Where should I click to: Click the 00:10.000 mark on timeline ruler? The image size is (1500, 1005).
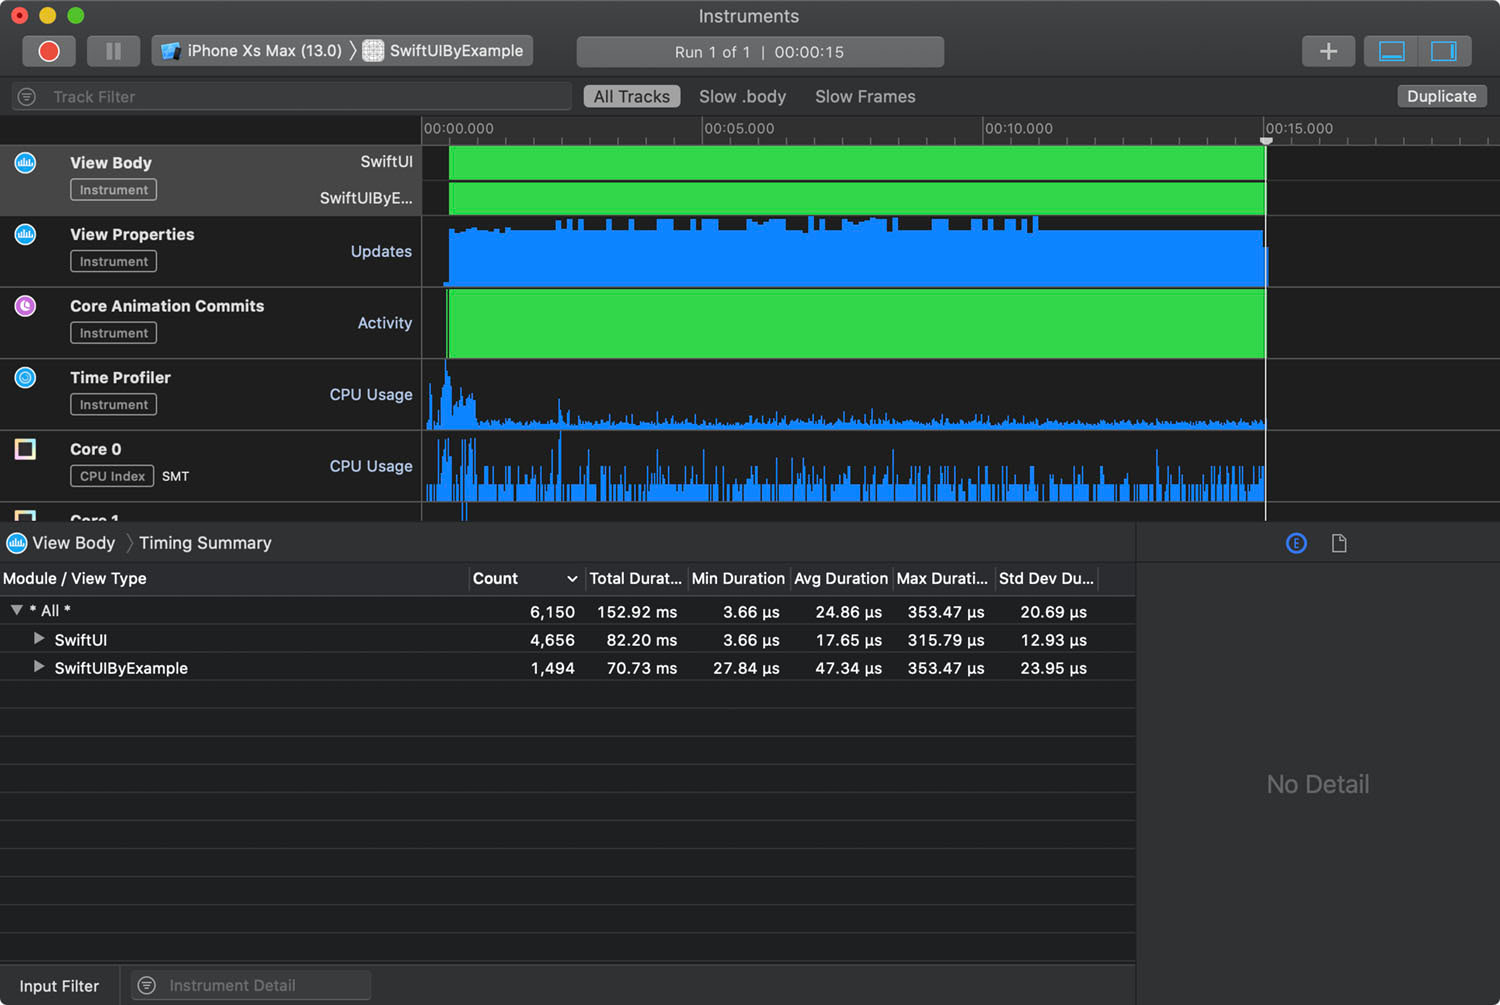1018,129
